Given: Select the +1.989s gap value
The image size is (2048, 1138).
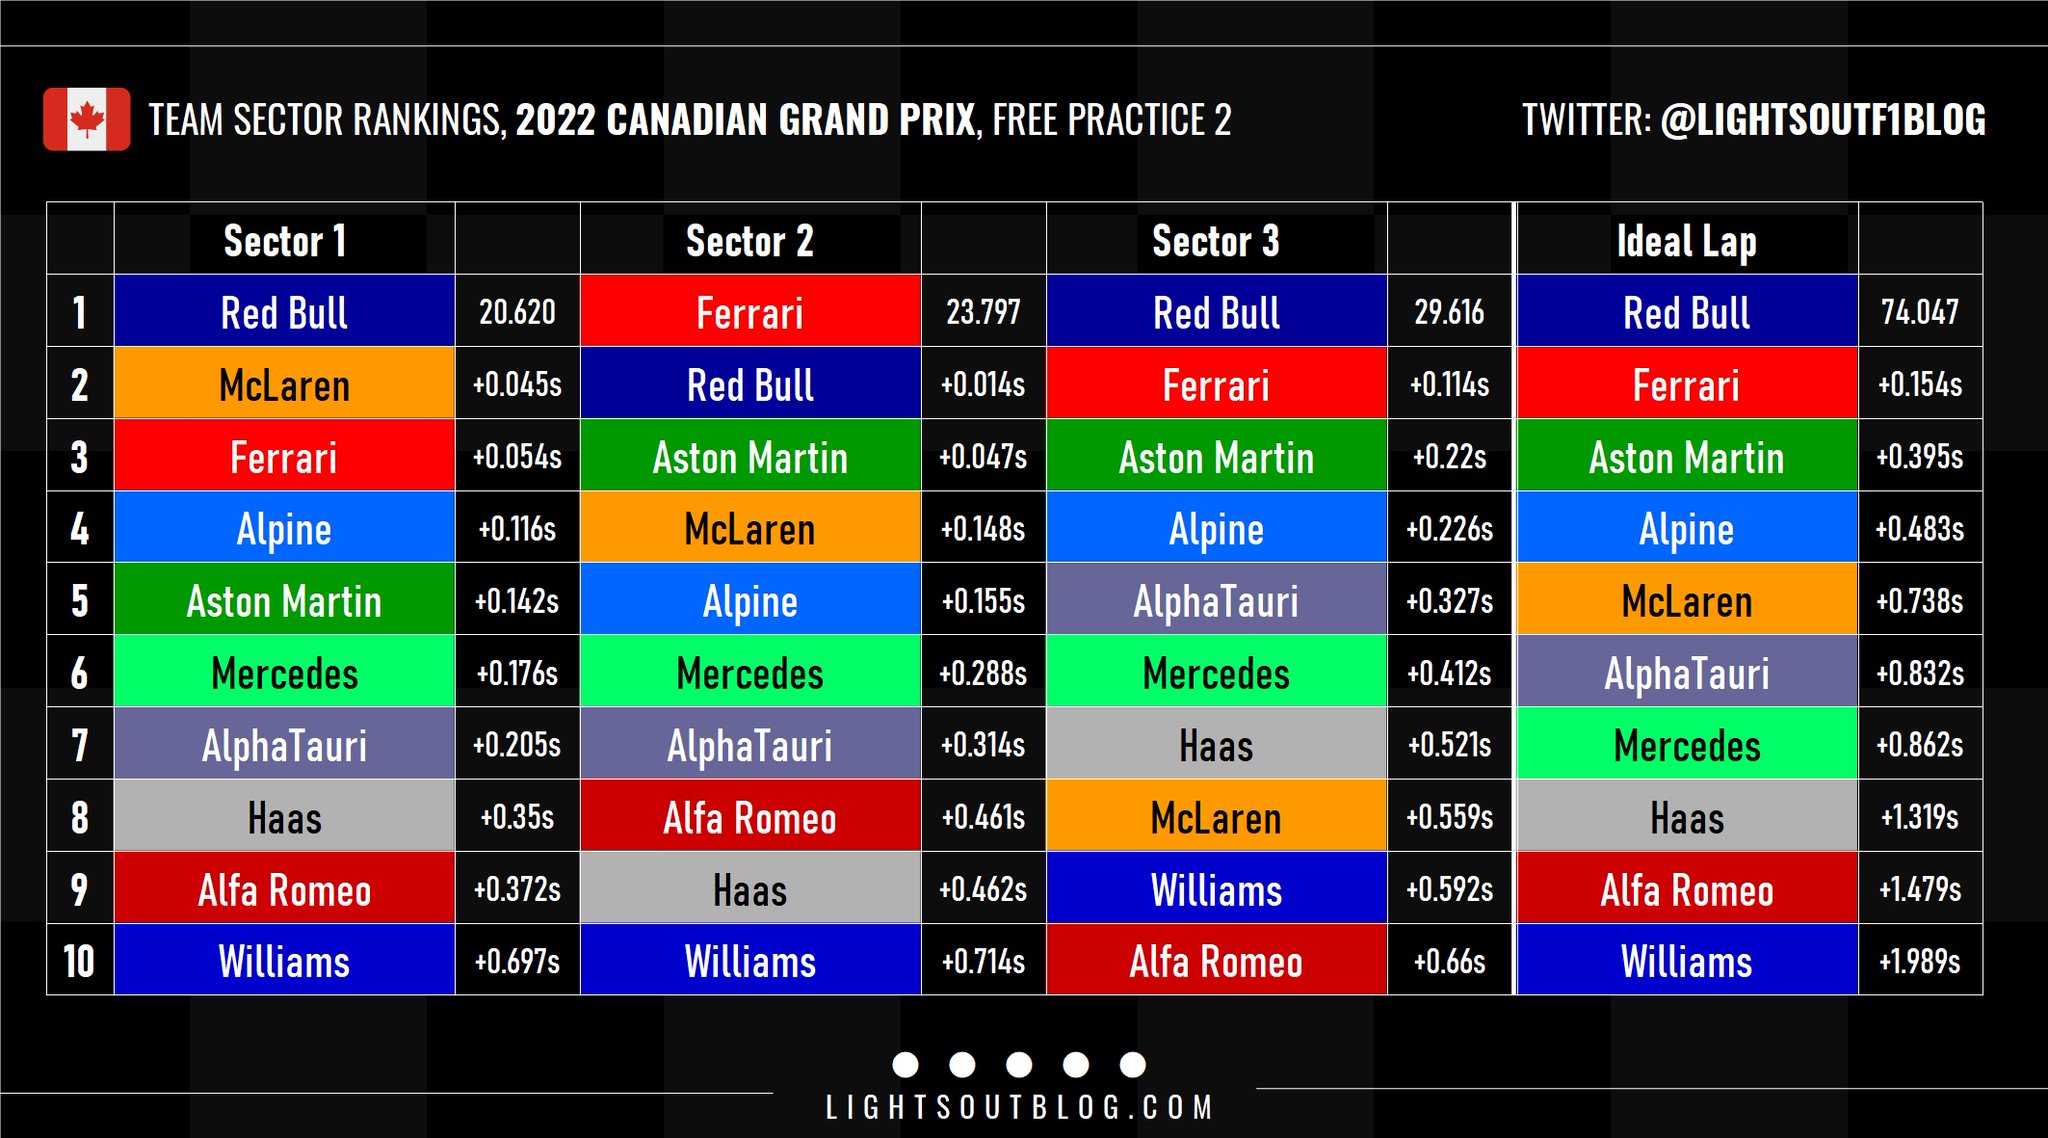Looking at the screenshot, I should pos(1920,961).
